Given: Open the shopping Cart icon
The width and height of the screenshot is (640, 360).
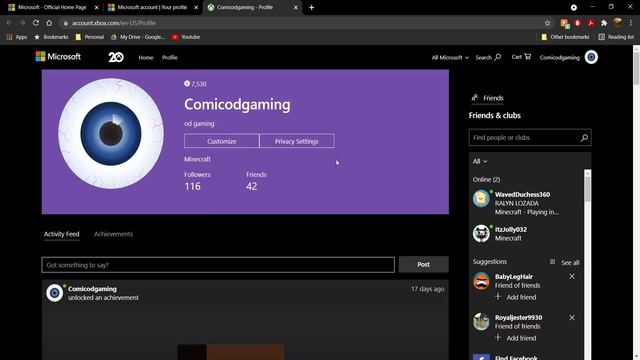Looking at the screenshot, I should click(x=527, y=57).
